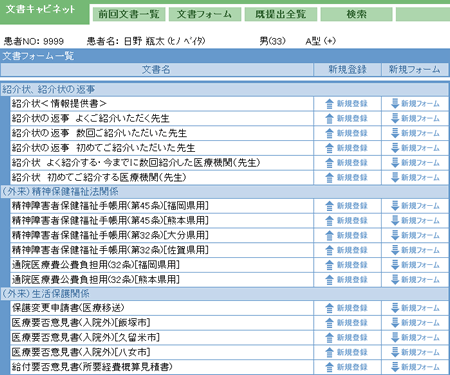Click 新規フォーム icon for 通院医療費公費負担用(32条)[福岡県用]
450x375 pixels.
(395, 265)
